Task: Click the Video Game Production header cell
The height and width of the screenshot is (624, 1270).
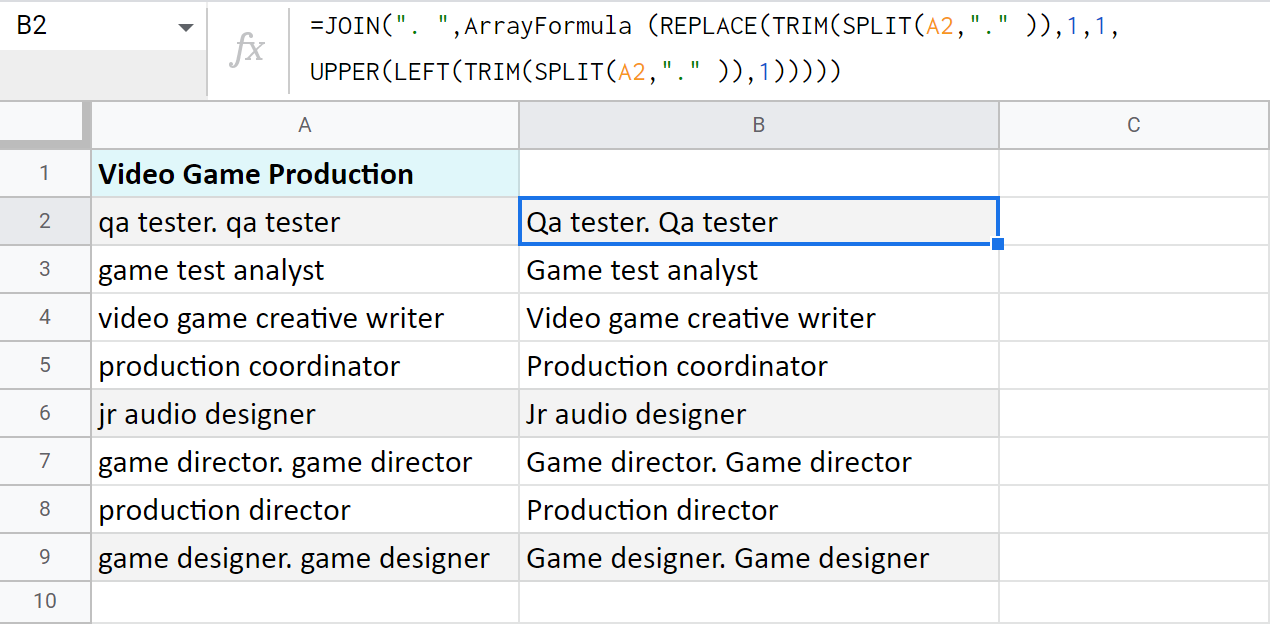Action: click(305, 174)
